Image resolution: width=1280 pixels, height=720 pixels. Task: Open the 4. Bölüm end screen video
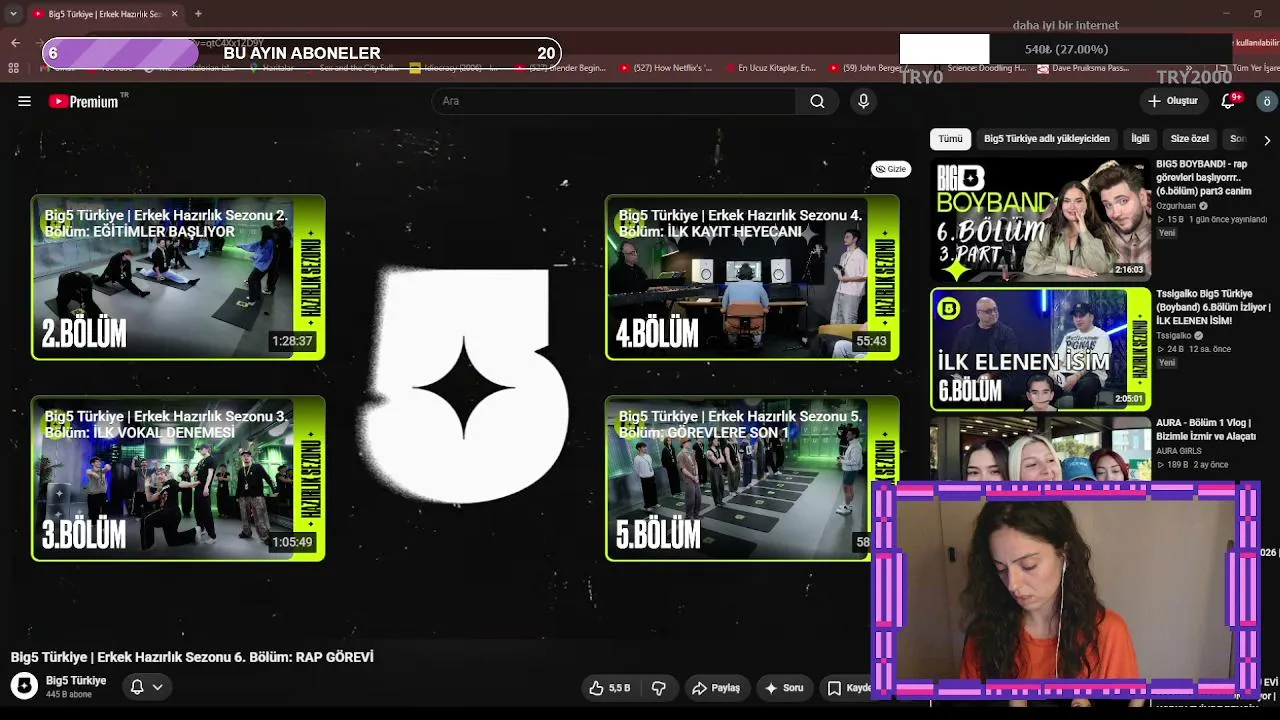point(752,277)
